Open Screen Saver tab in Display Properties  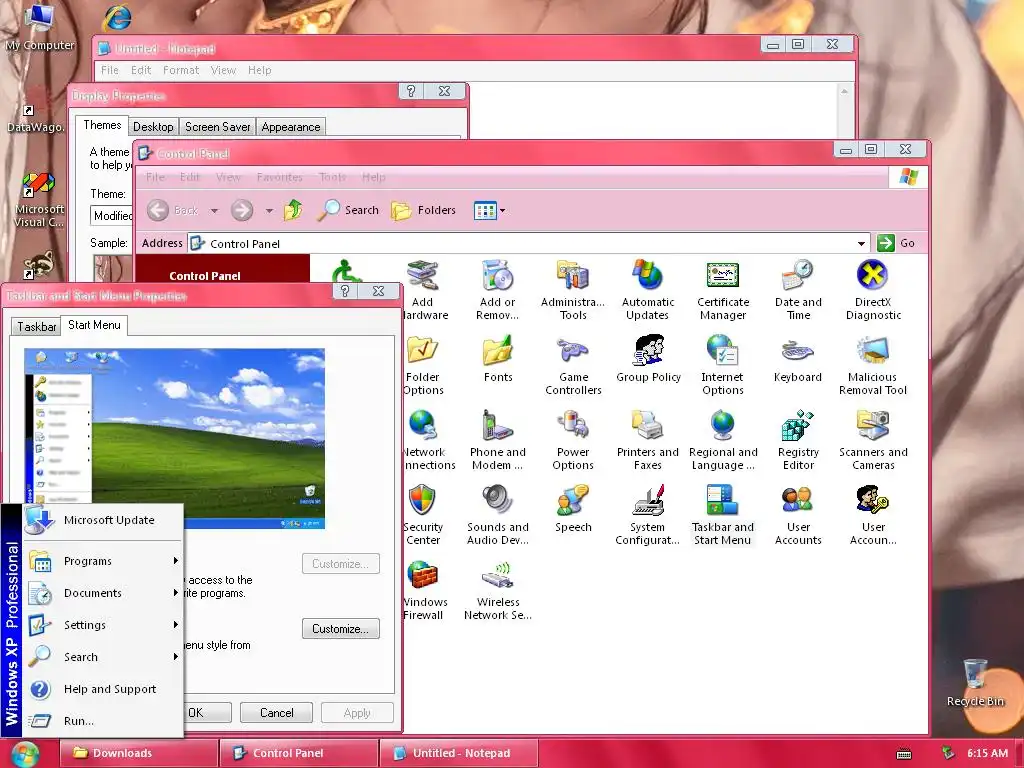tap(217, 127)
